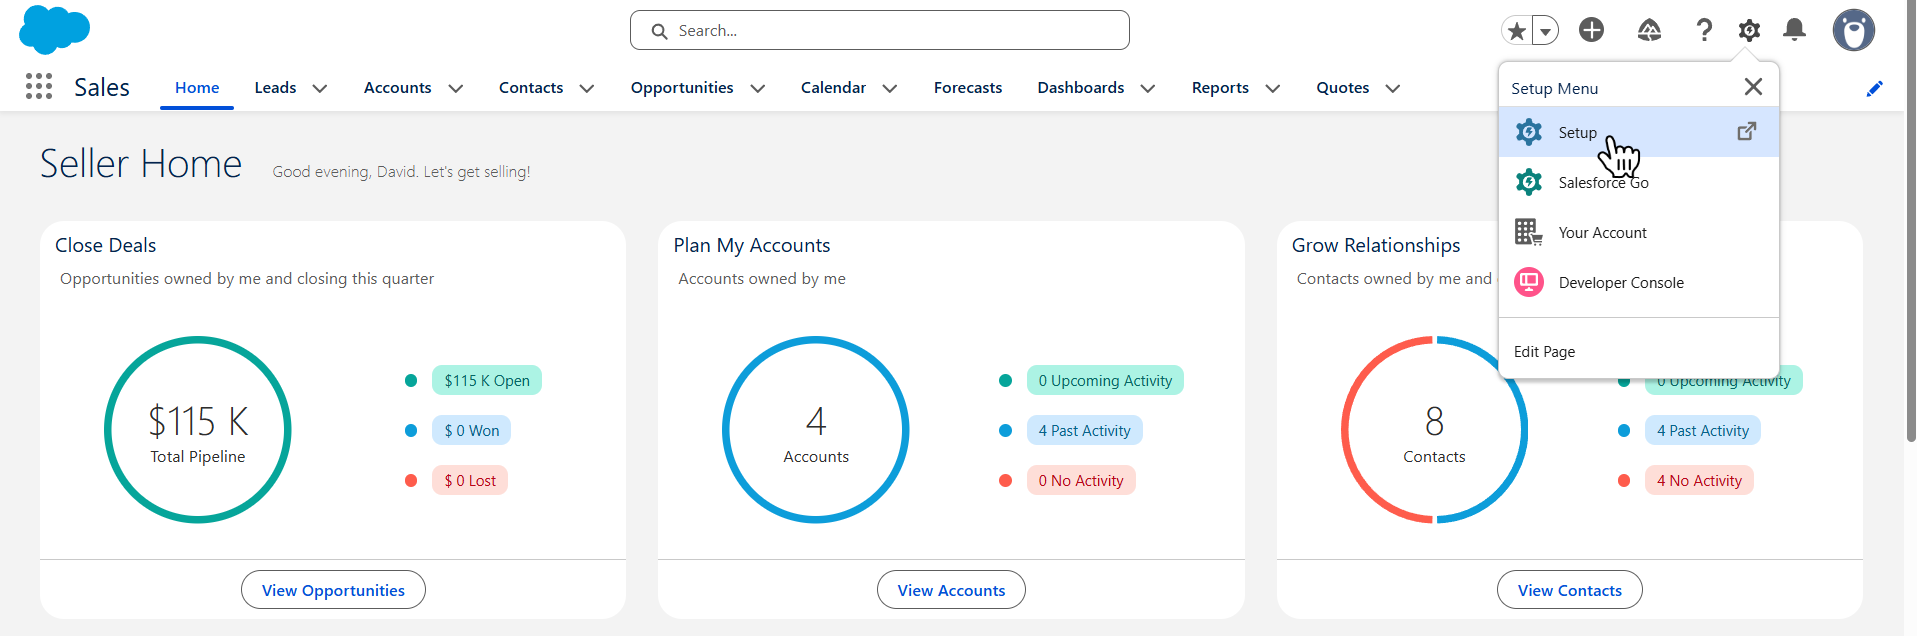Expand the Reports tab dropdown chevron
1917x636 pixels.
[x=1273, y=88]
